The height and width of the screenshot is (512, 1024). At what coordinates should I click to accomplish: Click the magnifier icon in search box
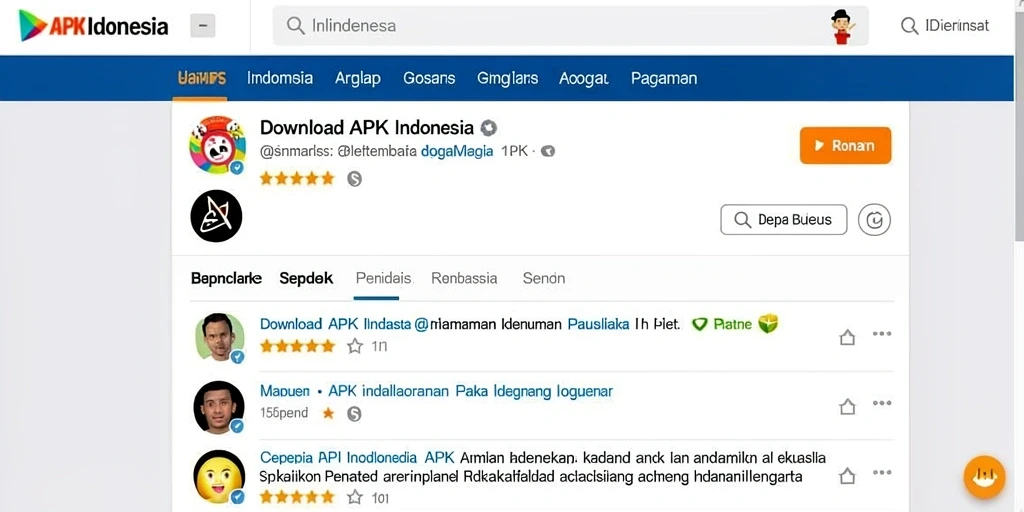[x=296, y=26]
